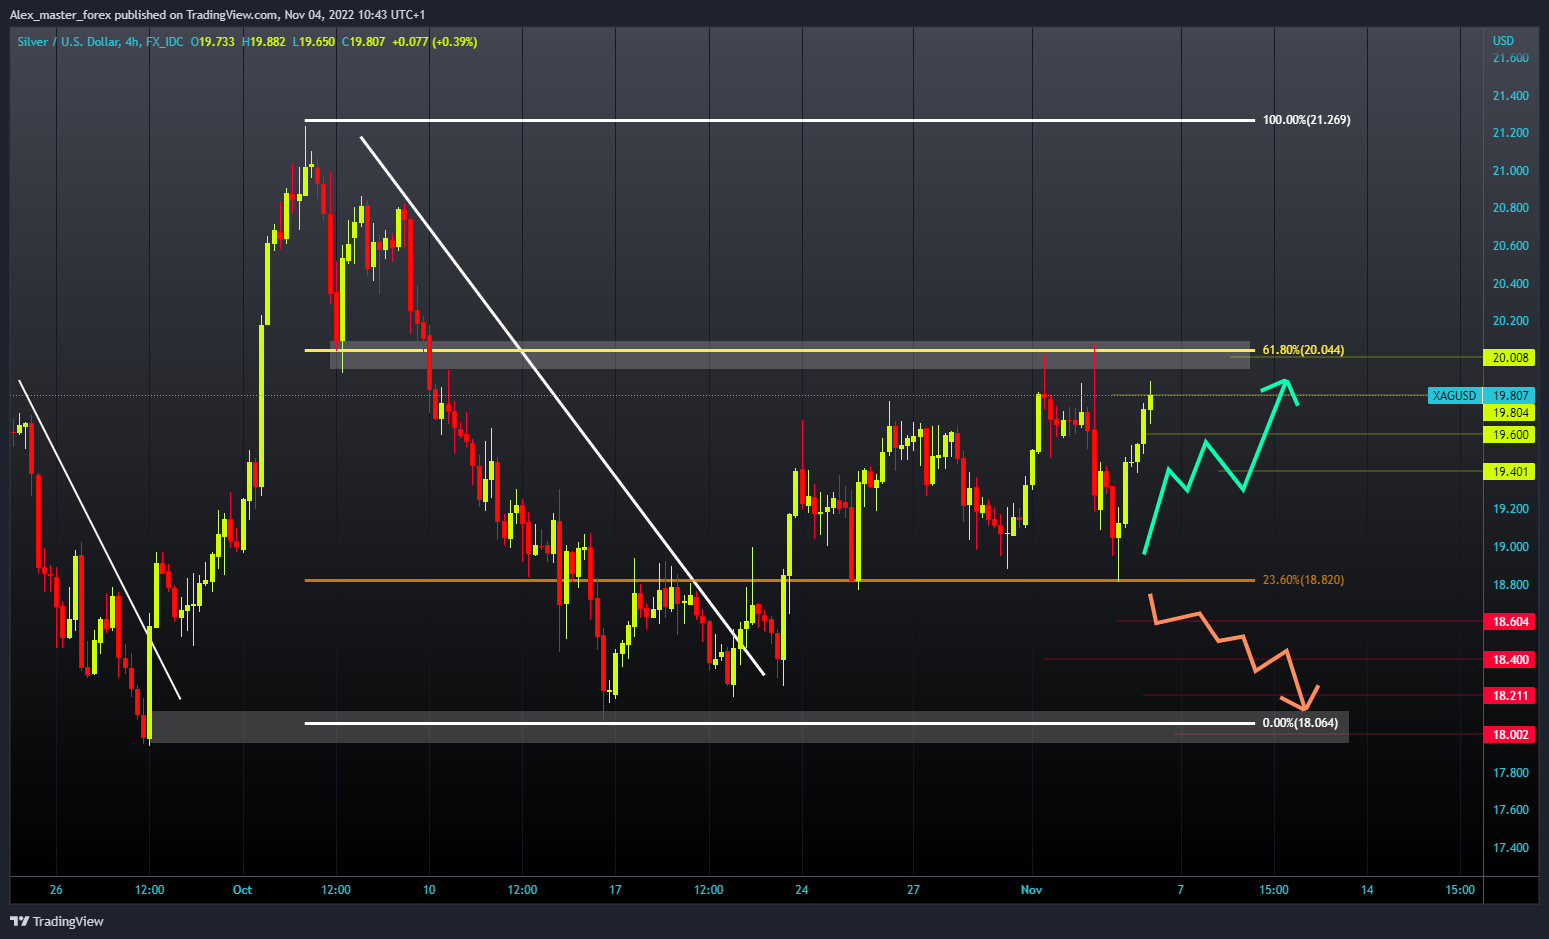Click the 21.000 price axis tick
This screenshot has height=939, width=1549.
point(1510,171)
